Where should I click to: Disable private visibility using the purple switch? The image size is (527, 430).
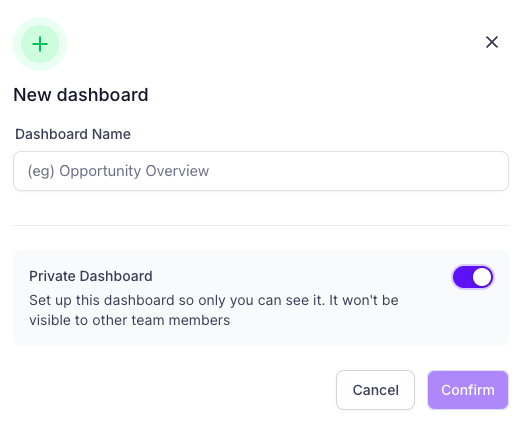tap(473, 277)
